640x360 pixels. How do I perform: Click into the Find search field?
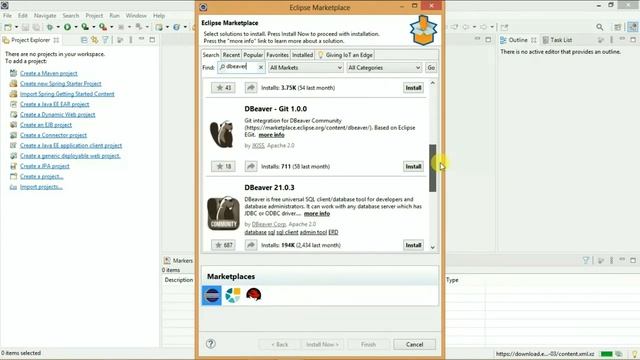(x=240, y=67)
